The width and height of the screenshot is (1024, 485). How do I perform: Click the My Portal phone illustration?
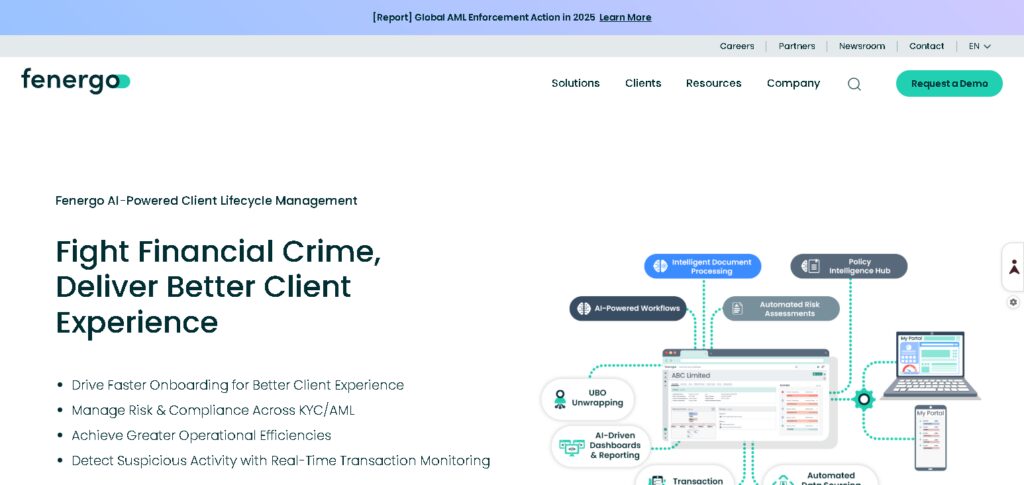pyautogui.click(x=931, y=437)
